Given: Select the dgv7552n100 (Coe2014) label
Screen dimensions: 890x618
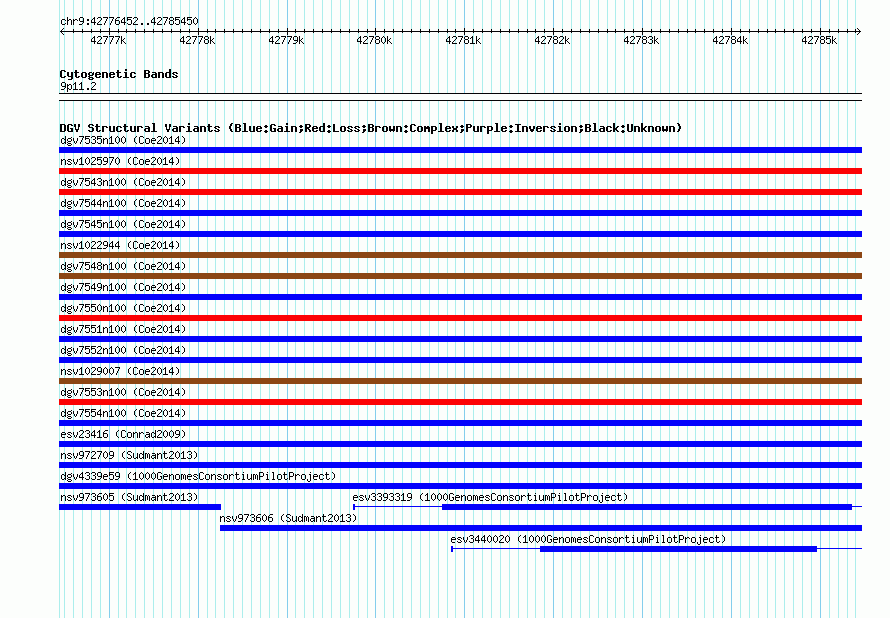Looking at the screenshot, I should (123, 350).
